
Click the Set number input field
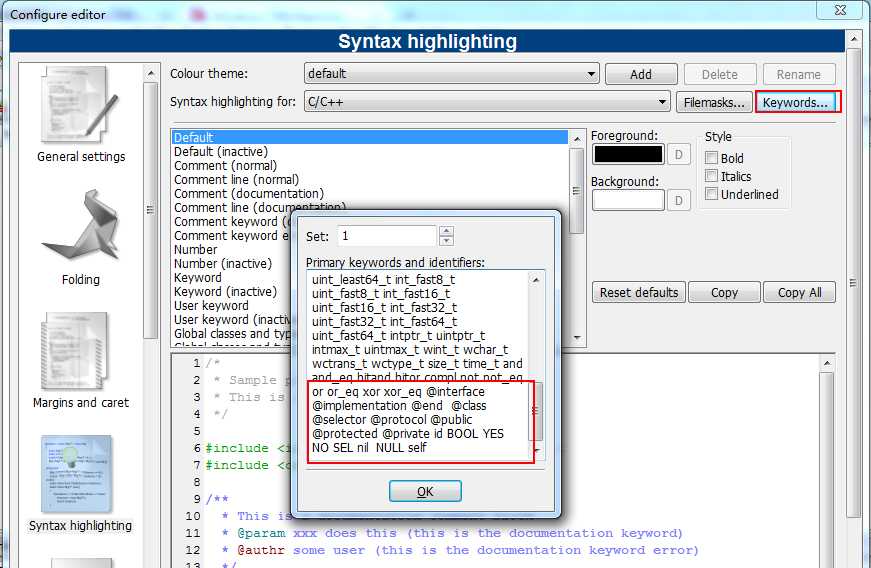(x=388, y=235)
